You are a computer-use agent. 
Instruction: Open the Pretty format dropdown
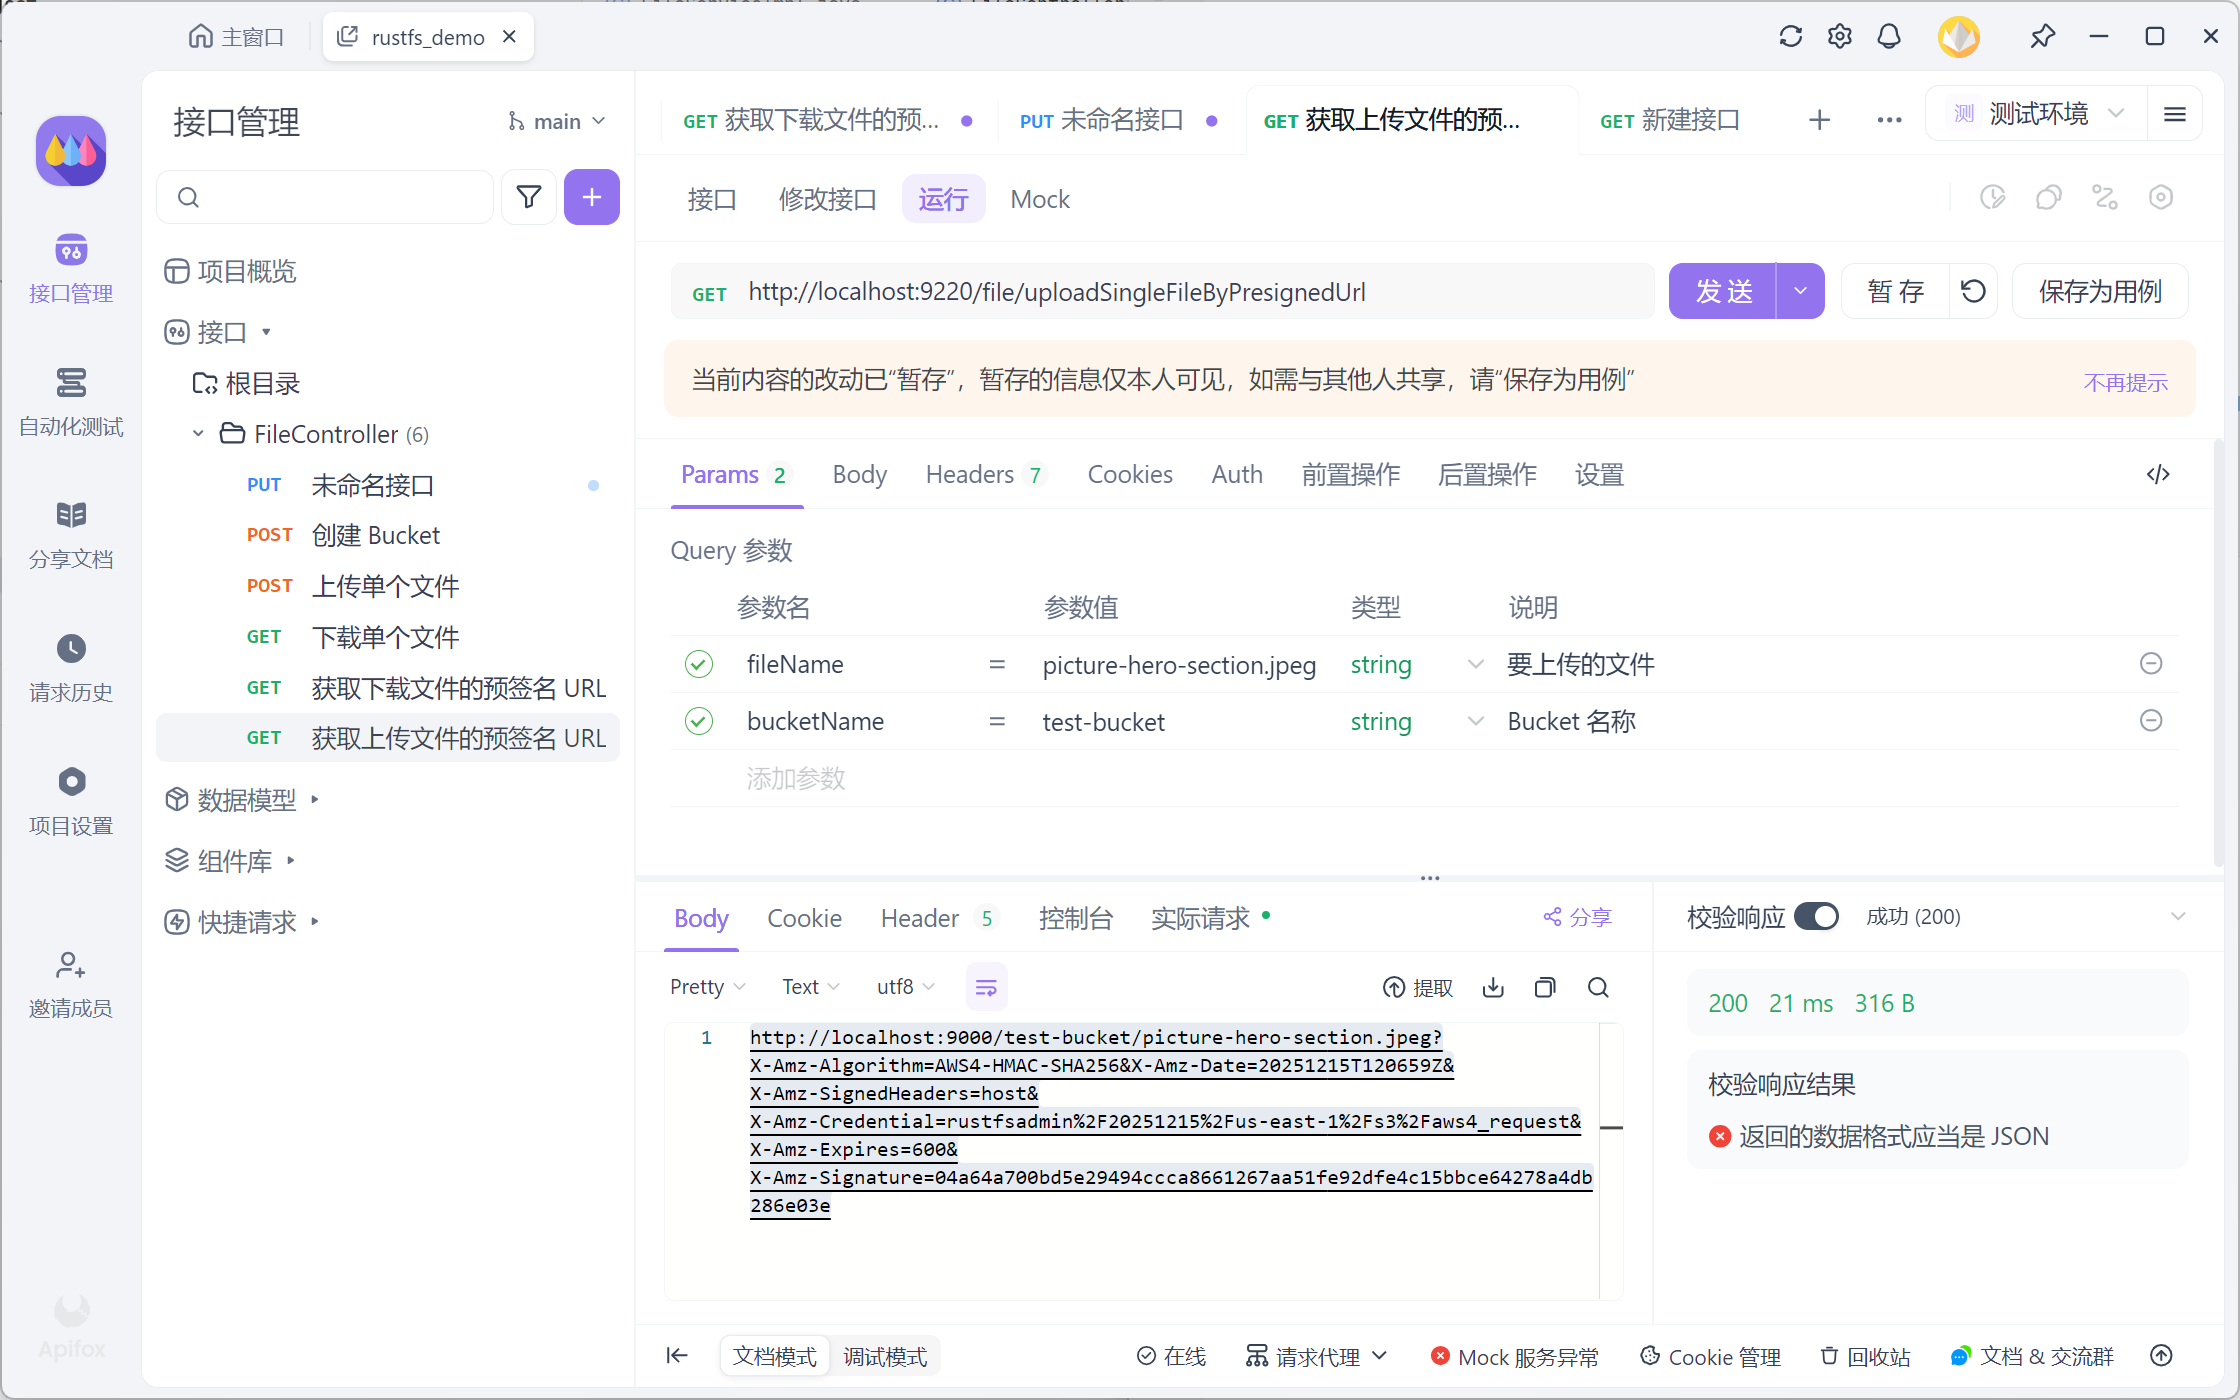708,987
